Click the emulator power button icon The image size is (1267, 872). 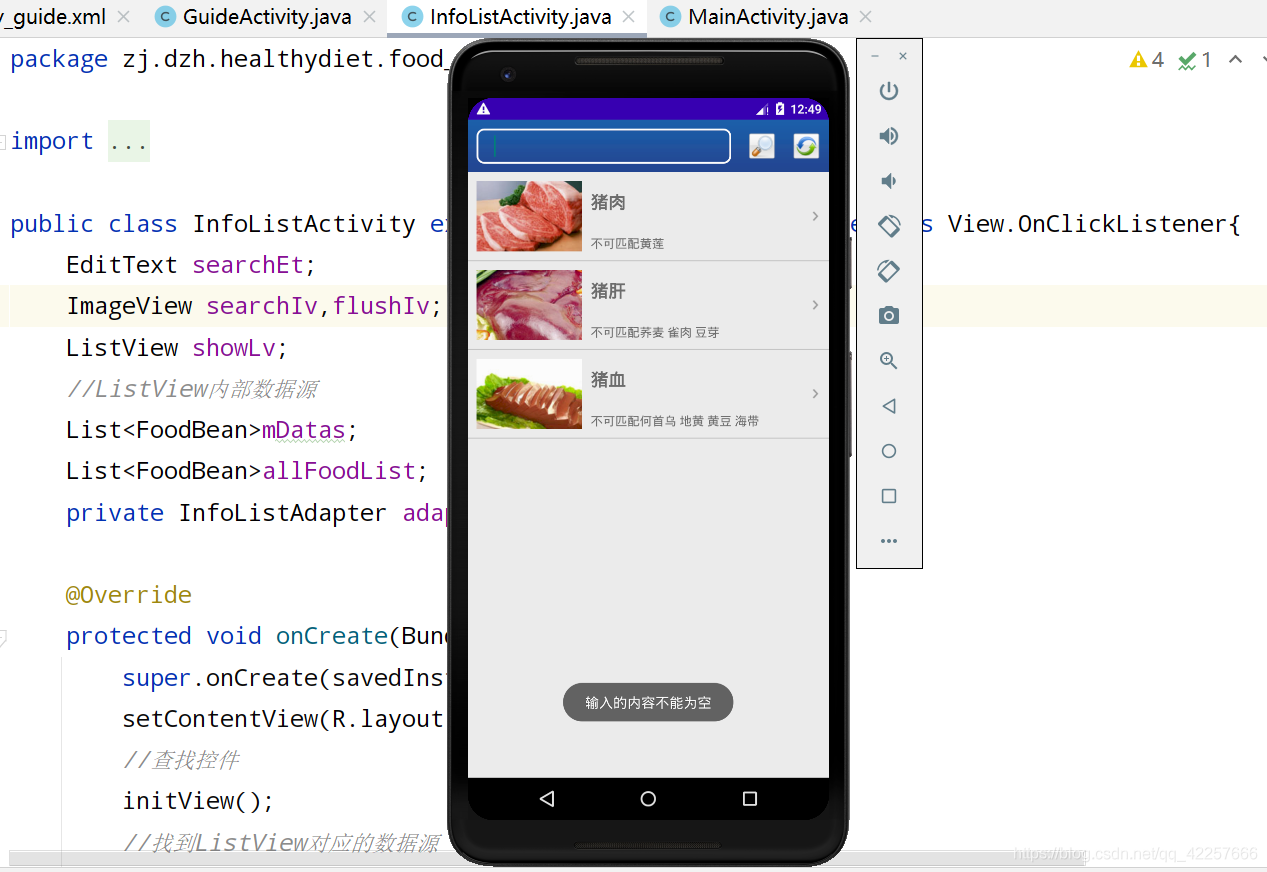pyautogui.click(x=888, y=91)
